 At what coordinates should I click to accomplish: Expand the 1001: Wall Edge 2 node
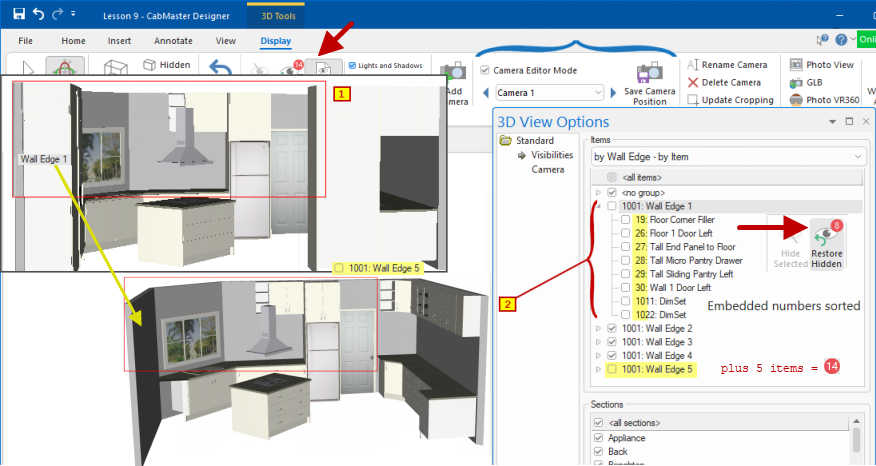click(598, 328)
